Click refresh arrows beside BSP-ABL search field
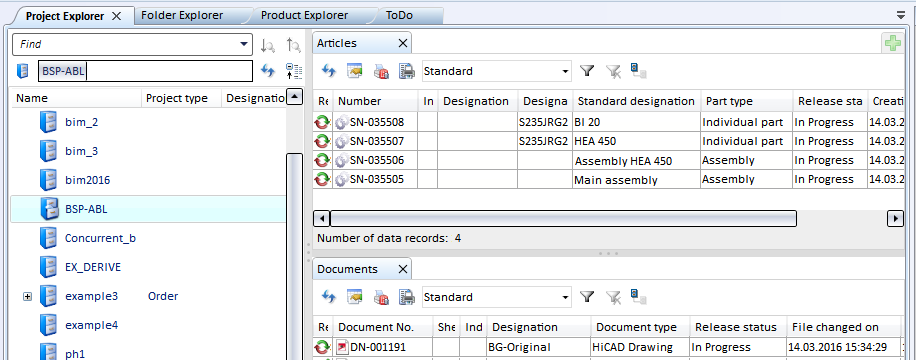Viewport: 916px width, 360px height. 268,71
